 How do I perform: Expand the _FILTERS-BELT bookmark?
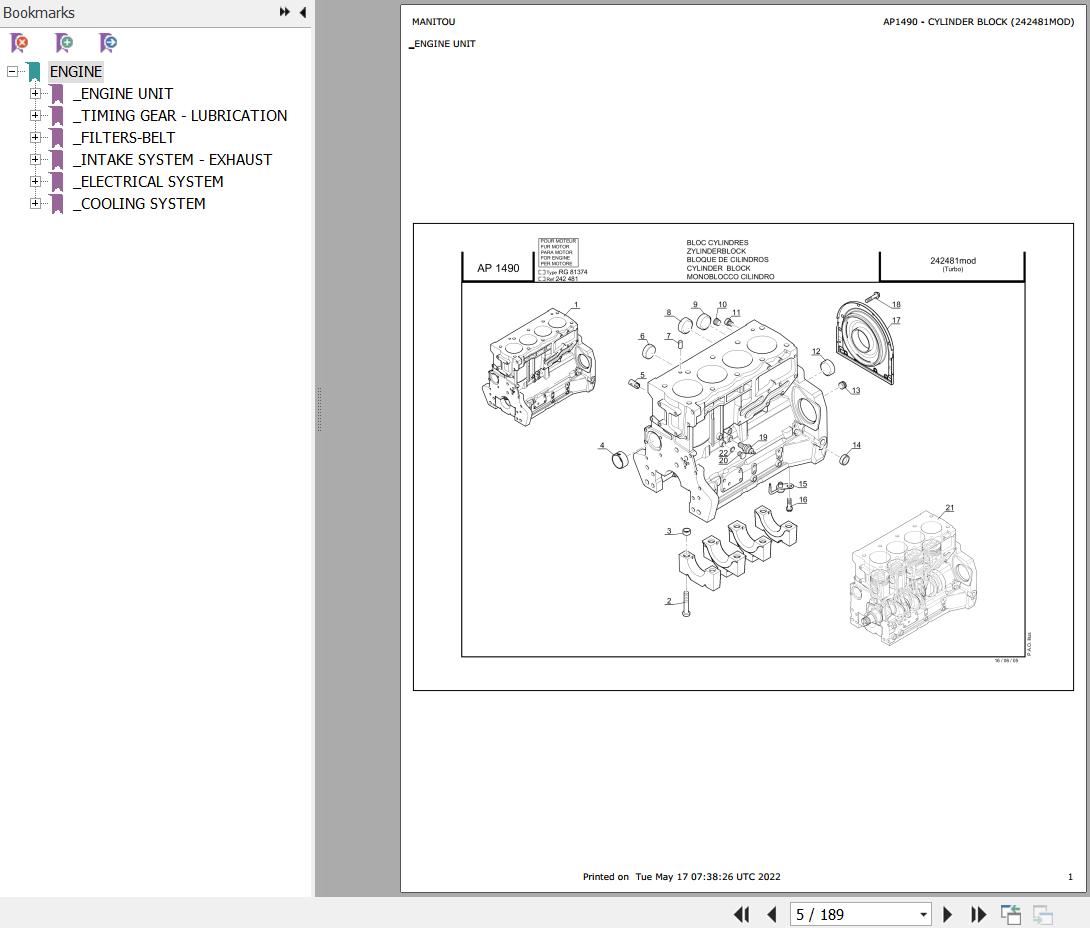click(x=35, y=138)
